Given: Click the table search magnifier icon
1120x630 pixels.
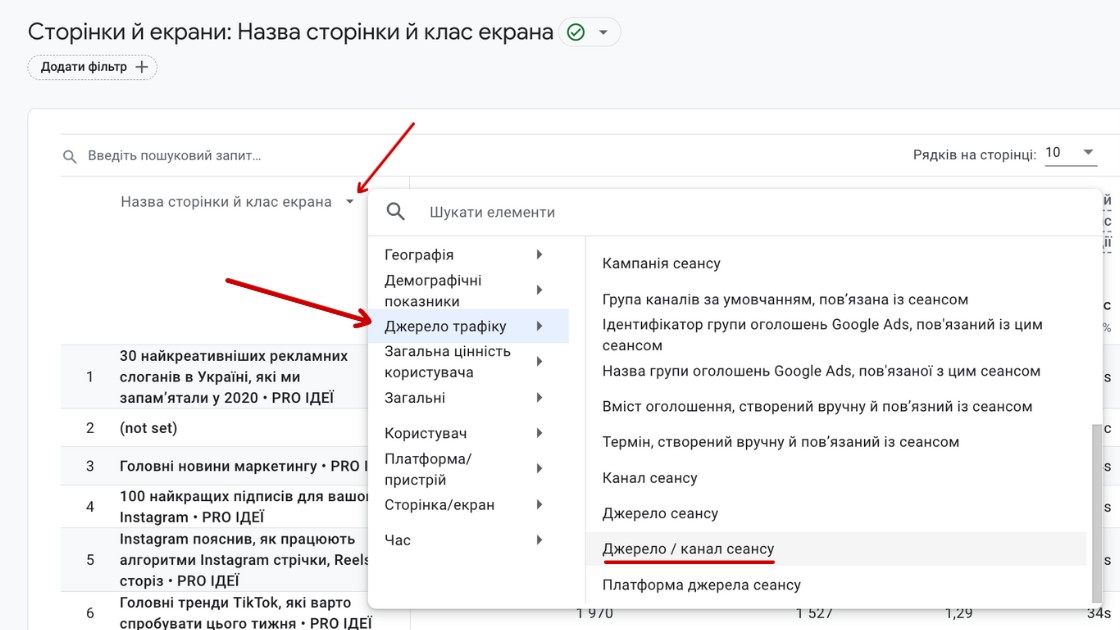Looking at the screenshot, I should pyautogui.click(x=69, y=156).
